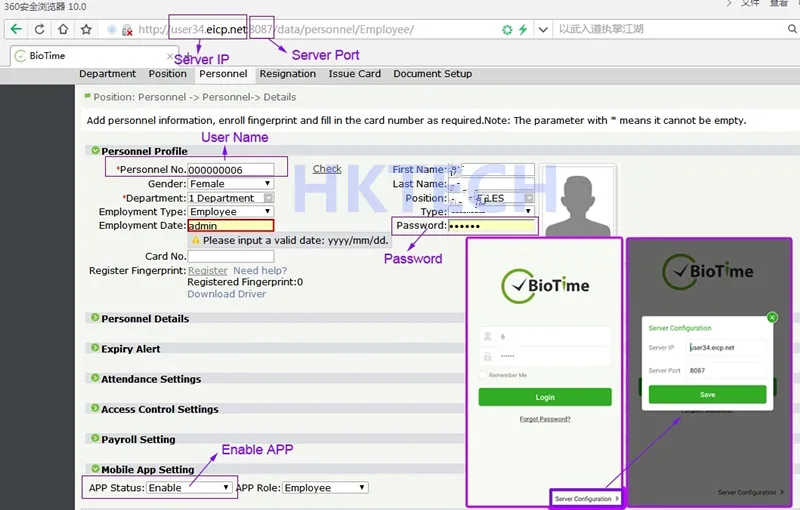The width and height of the screenshot is (800, 510).
Task: Expand the Payroll Setting section
Action: [95, 438]
